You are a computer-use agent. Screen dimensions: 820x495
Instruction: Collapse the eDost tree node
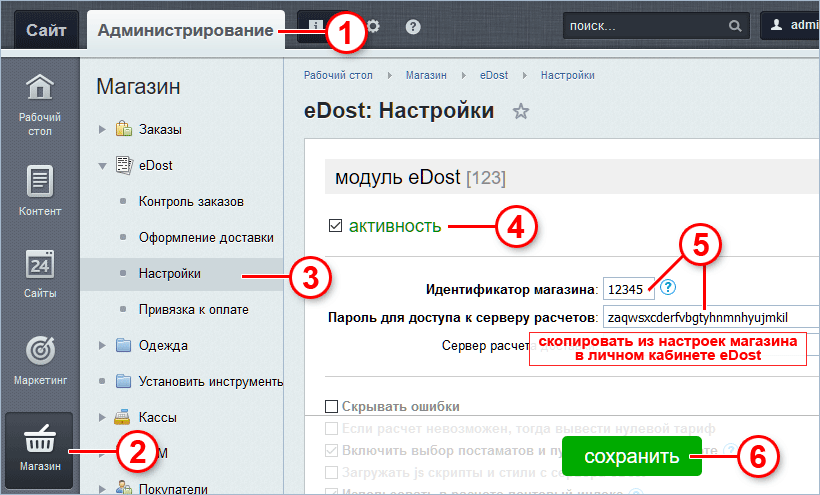[102, 166]
